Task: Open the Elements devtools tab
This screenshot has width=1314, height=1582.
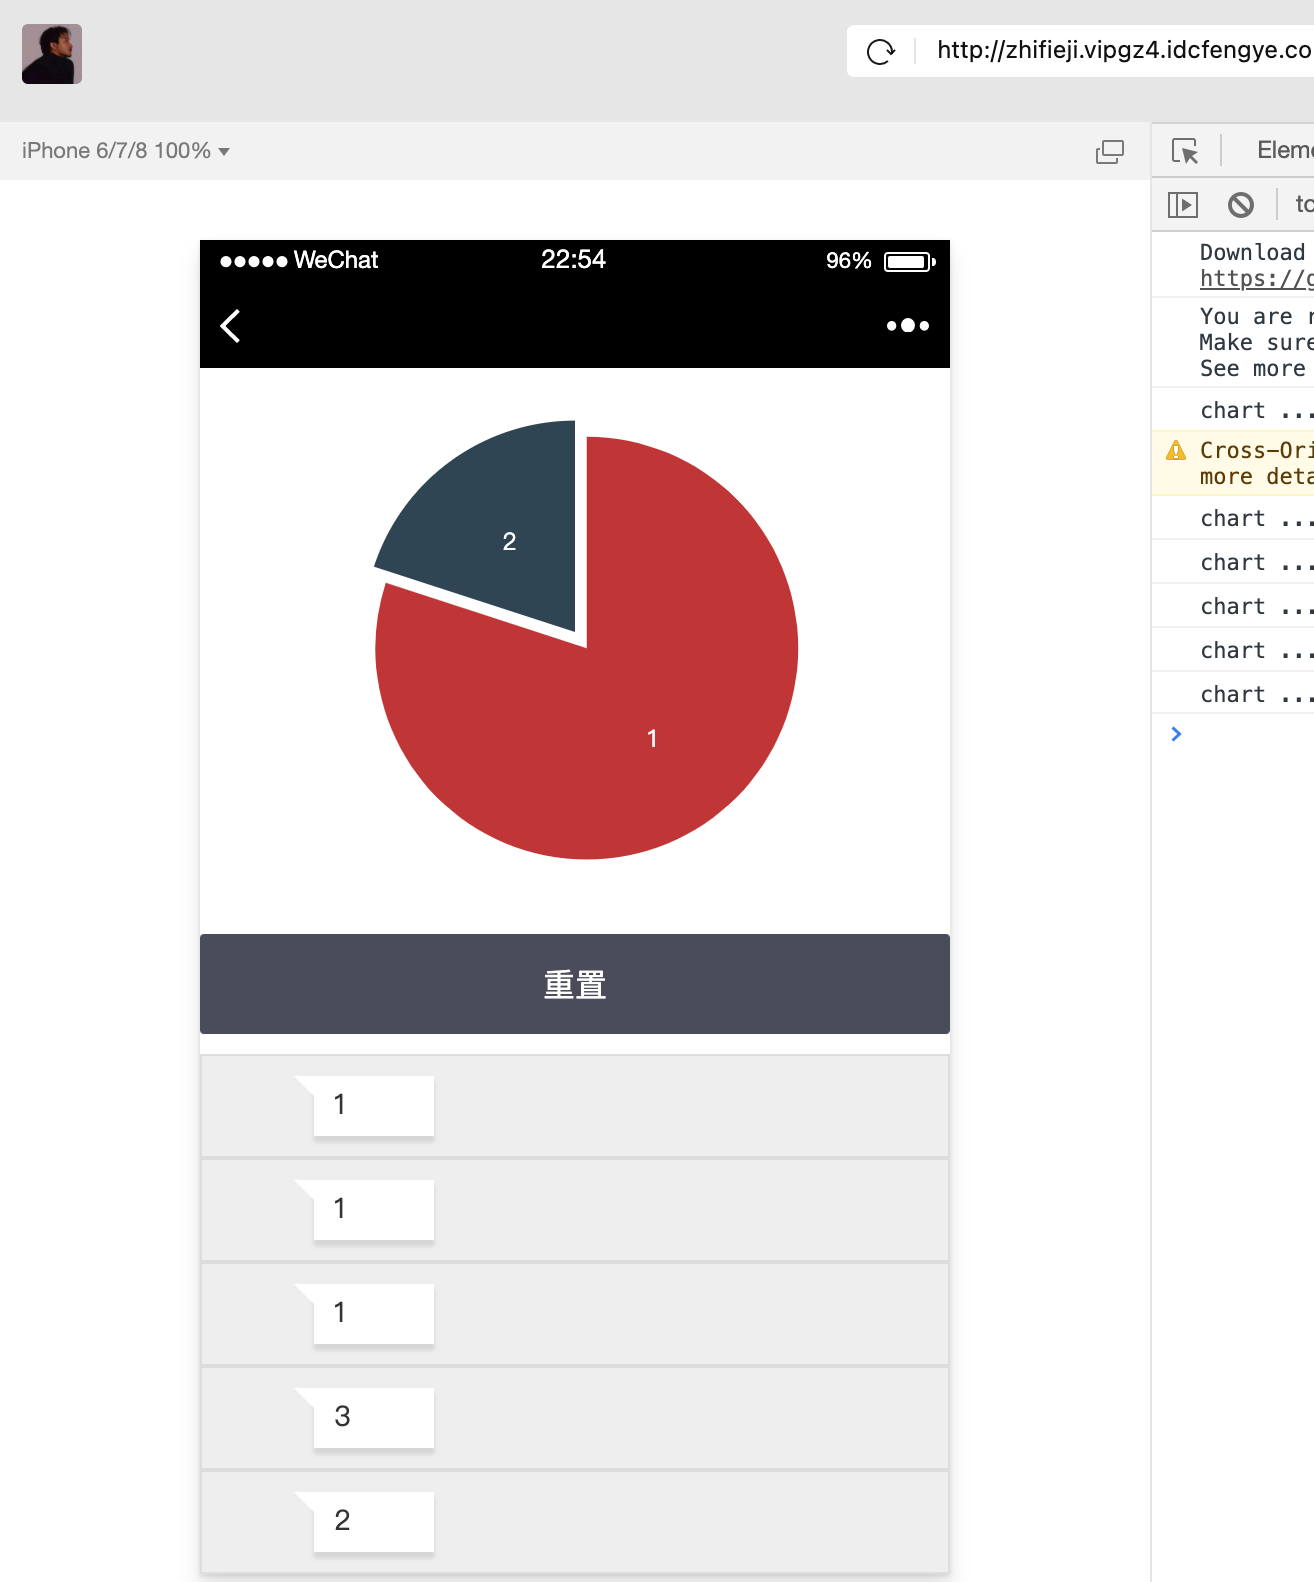Action: (x=1285, y=150)
